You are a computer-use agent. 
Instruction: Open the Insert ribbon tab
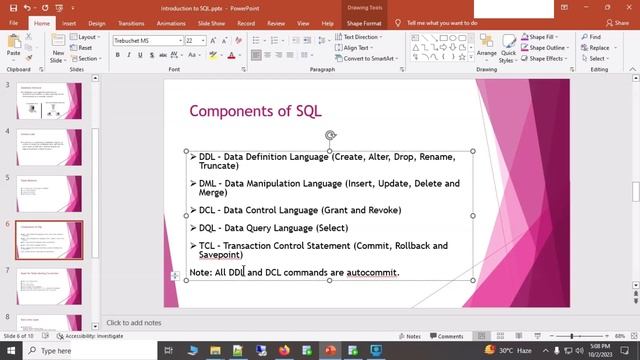69,23
